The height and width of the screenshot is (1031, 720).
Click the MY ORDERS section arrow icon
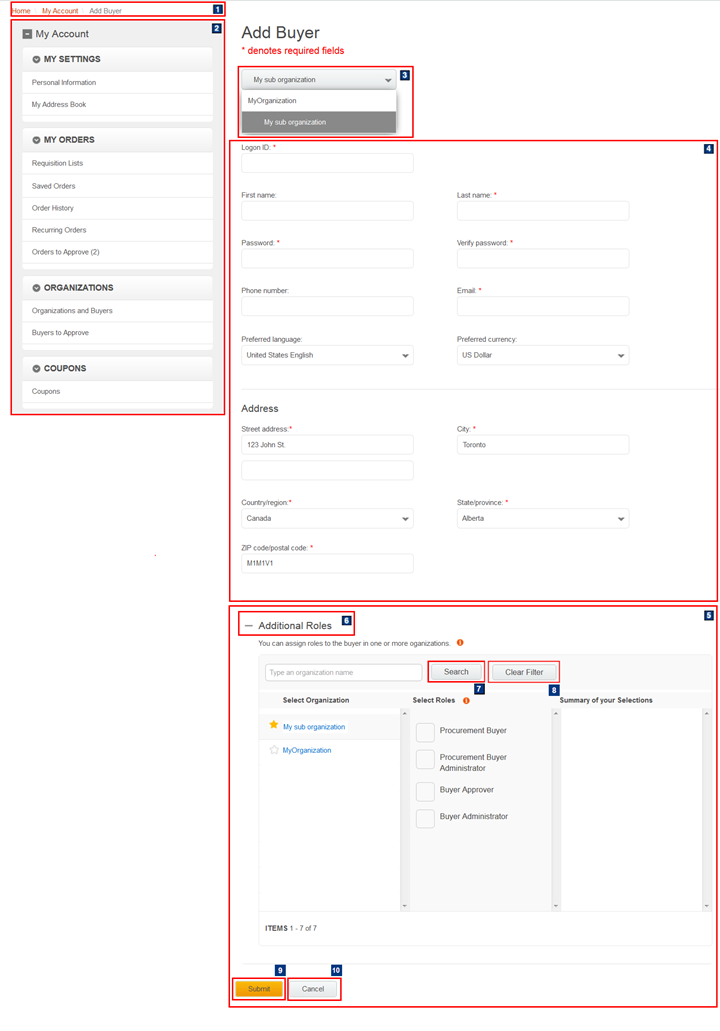click(x=36, y=140)
